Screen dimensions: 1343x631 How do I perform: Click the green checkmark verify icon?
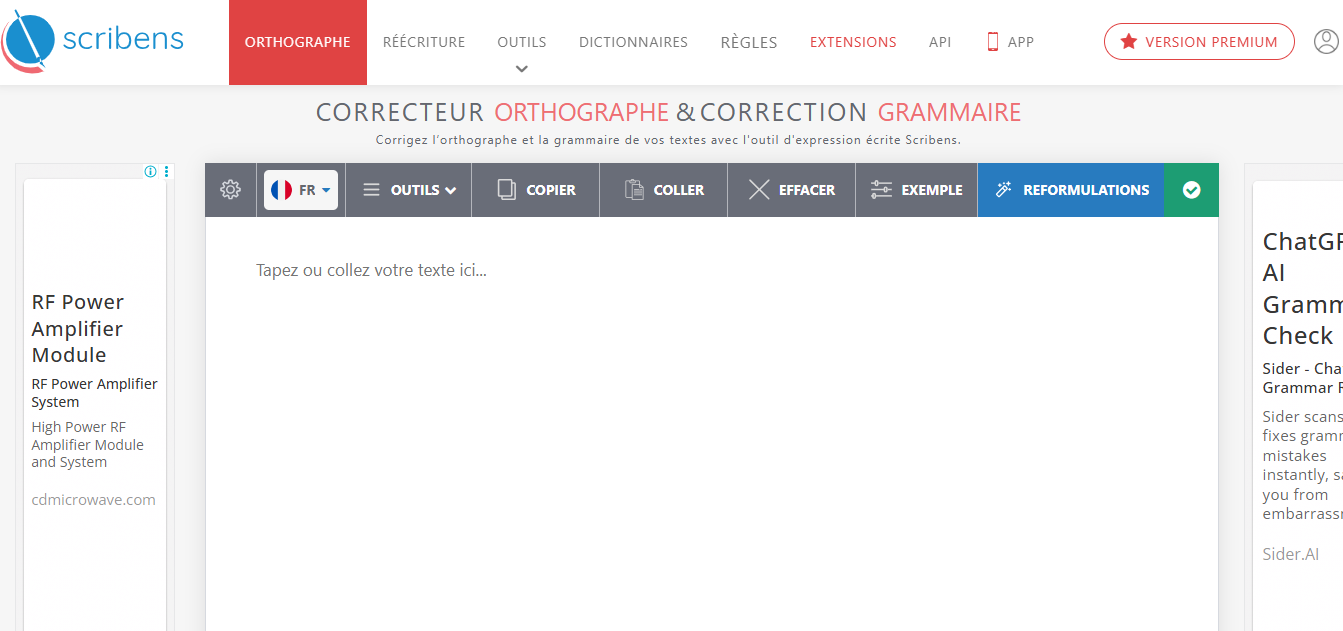(x=1191, y=190)
